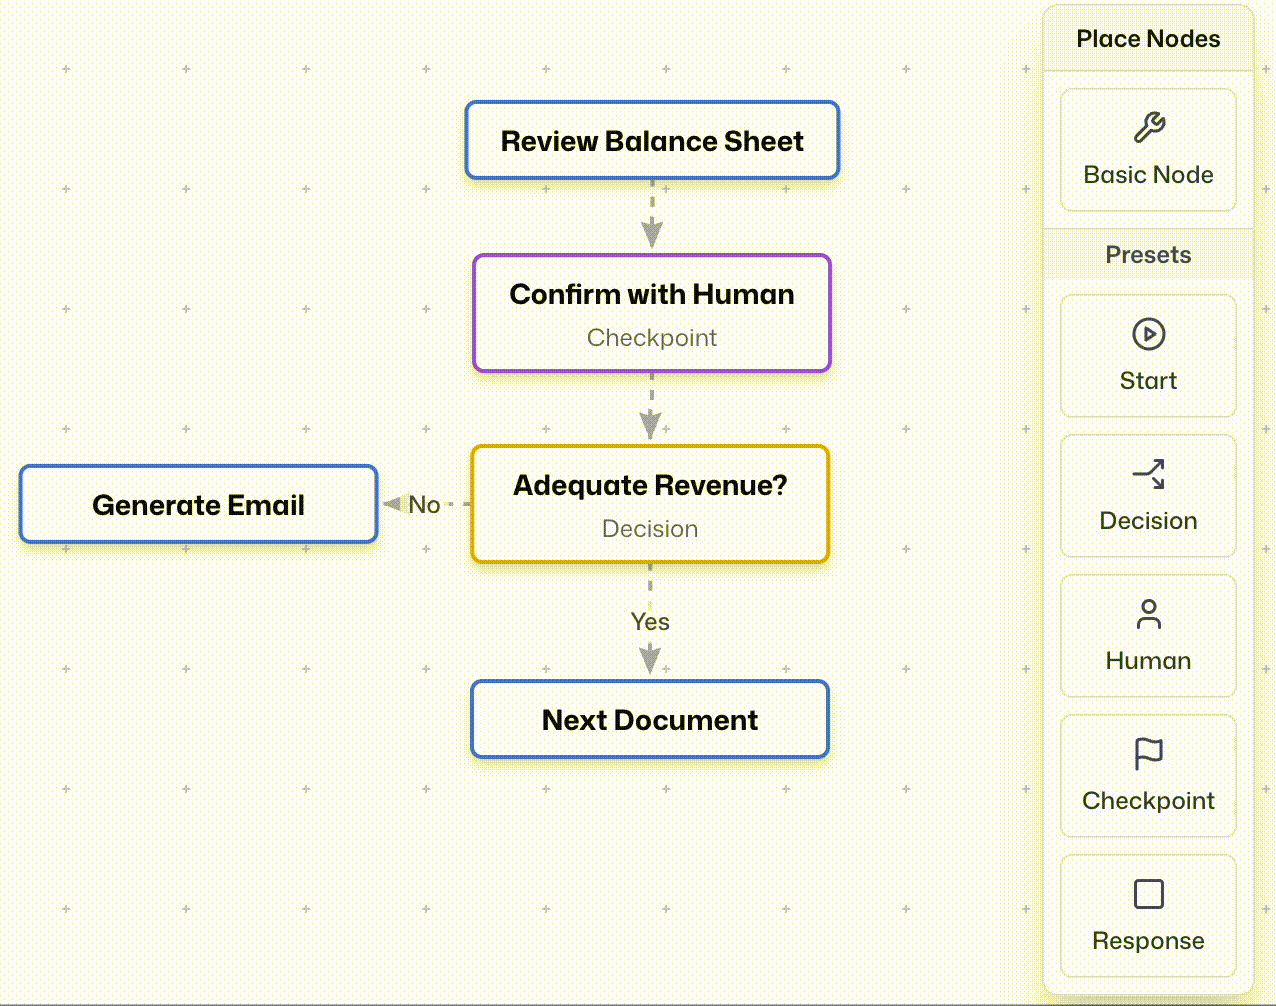Click the Response label in presets panel
The image size is (1276, 1006).
pyautogui.click(x=1148, y=941)
